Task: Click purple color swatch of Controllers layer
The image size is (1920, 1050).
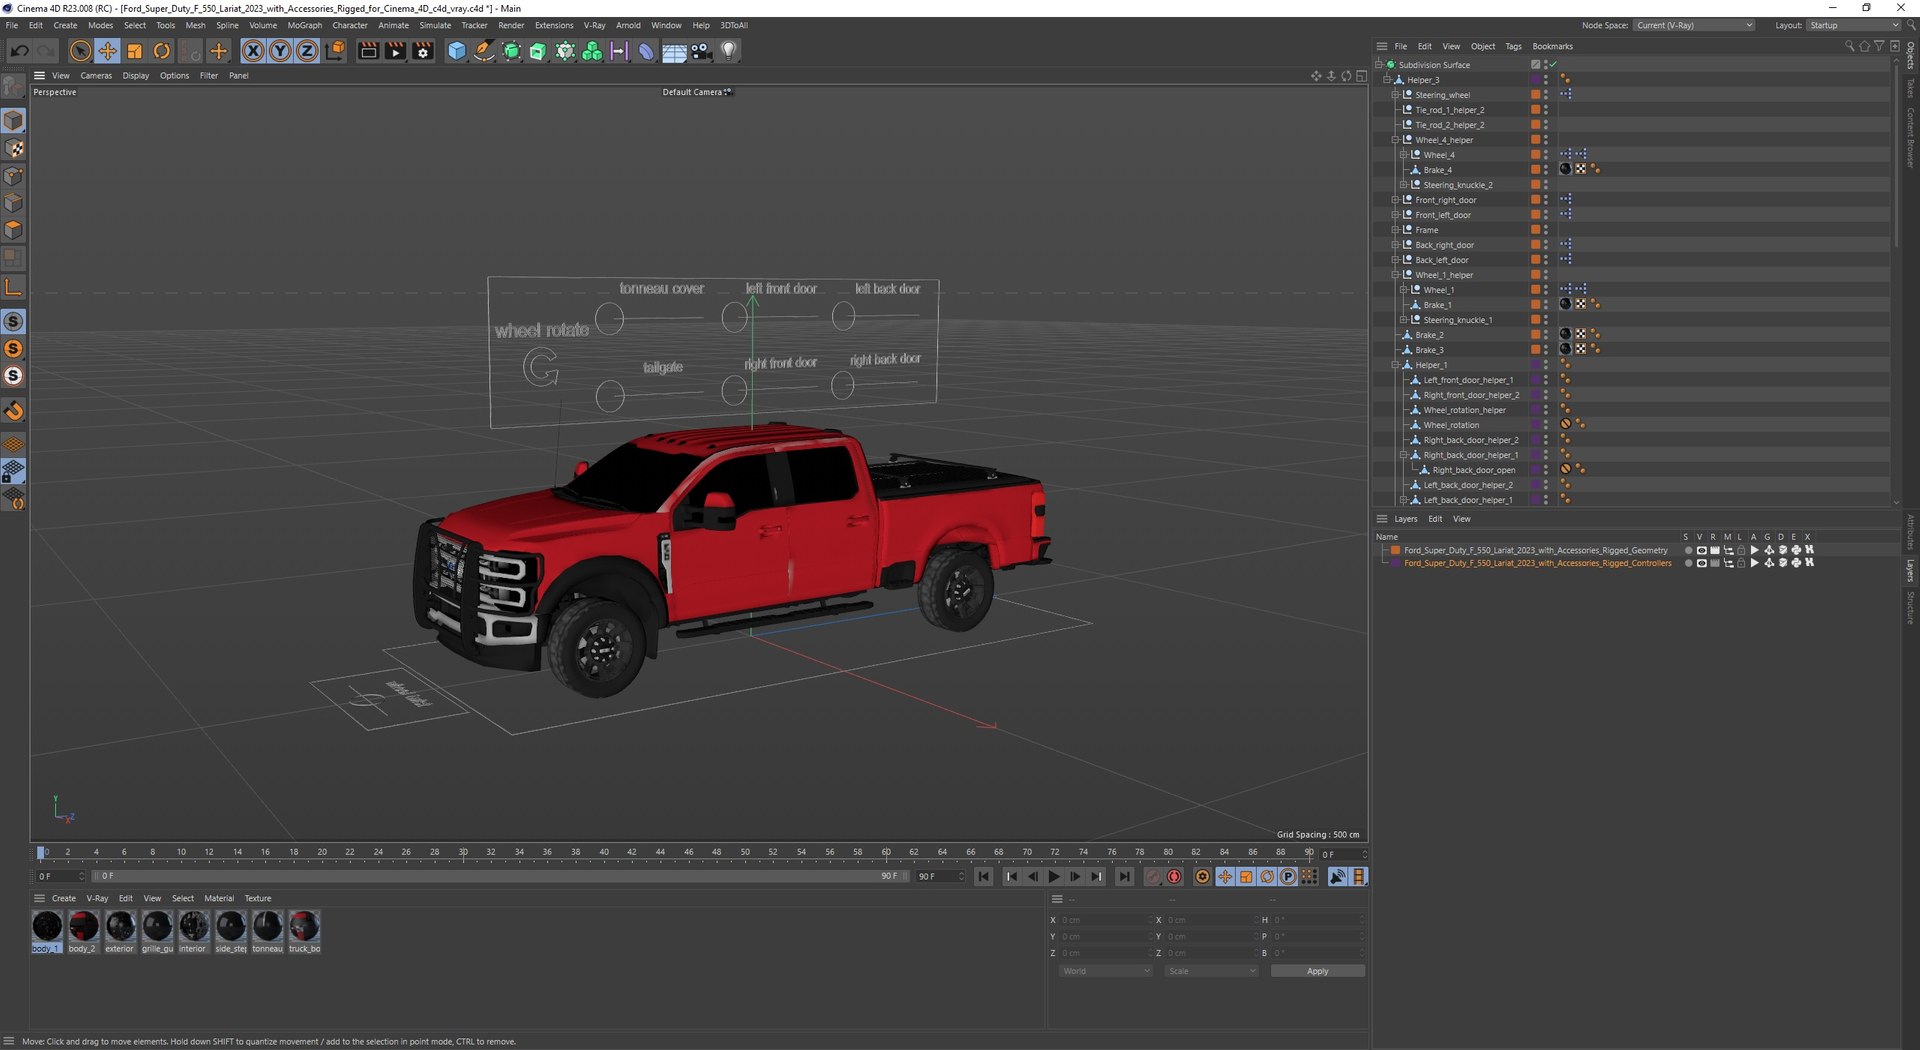Action: (x=1395, y=563)
